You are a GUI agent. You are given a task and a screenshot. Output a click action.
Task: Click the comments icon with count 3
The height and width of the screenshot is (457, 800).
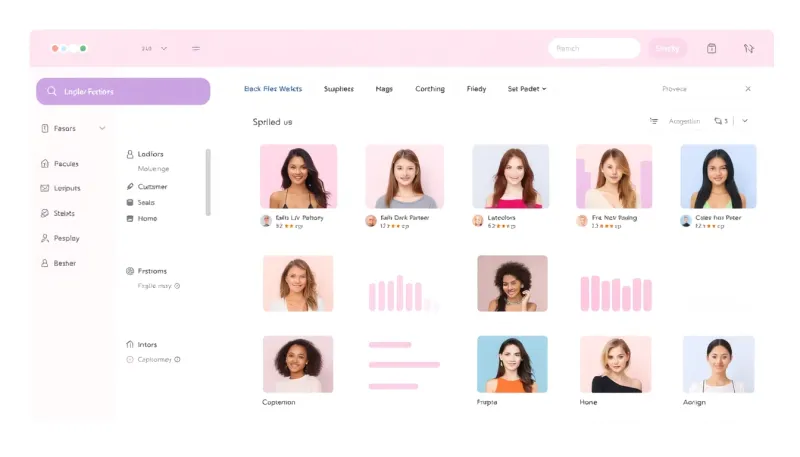pyautogui.click(x=718, y=121)
